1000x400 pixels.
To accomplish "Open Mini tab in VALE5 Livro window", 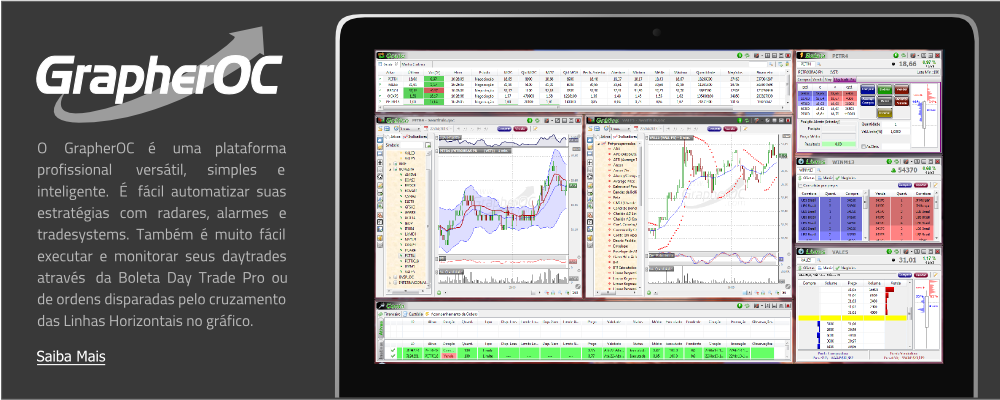I will tap(825, 268).
